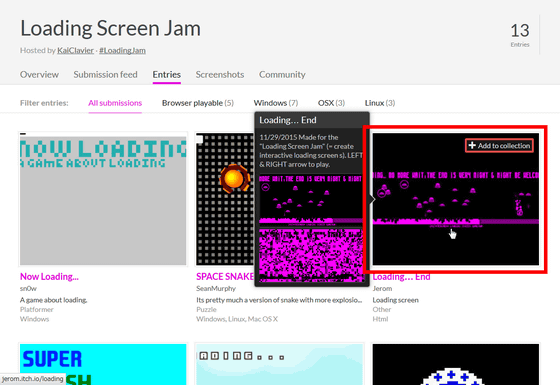Open the Screenshots tab

(x=220, y=74)
